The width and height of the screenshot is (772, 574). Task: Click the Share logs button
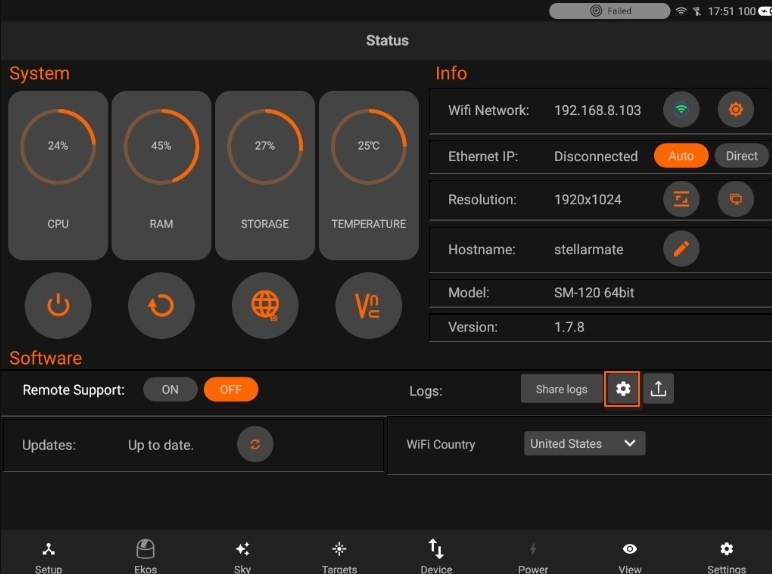[x=562, y=389]
